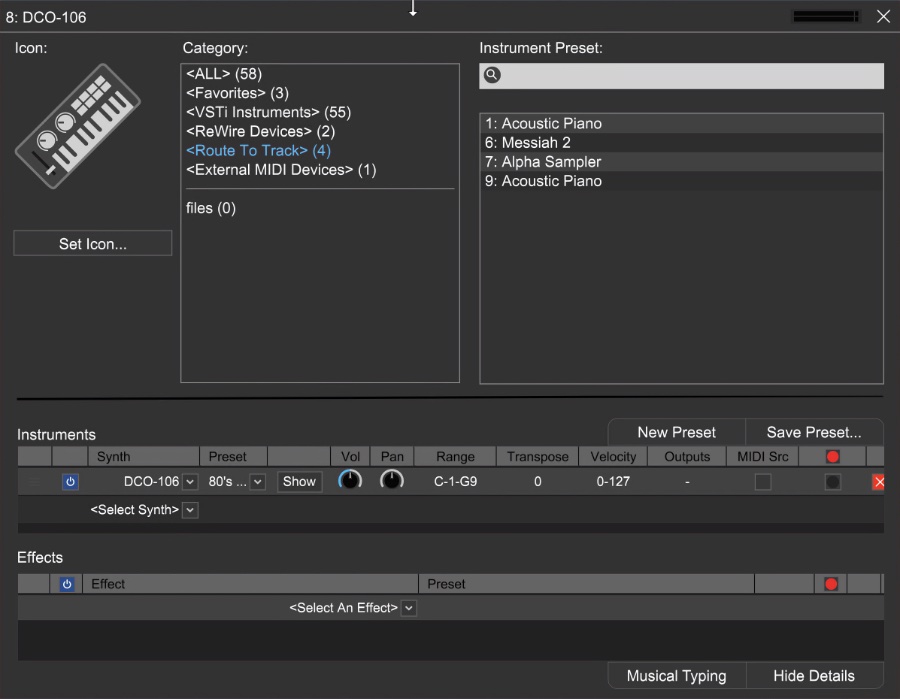Click the 'Outputs' column header
The width and height of the screenshot is (900, 699).
coord(687,457)
